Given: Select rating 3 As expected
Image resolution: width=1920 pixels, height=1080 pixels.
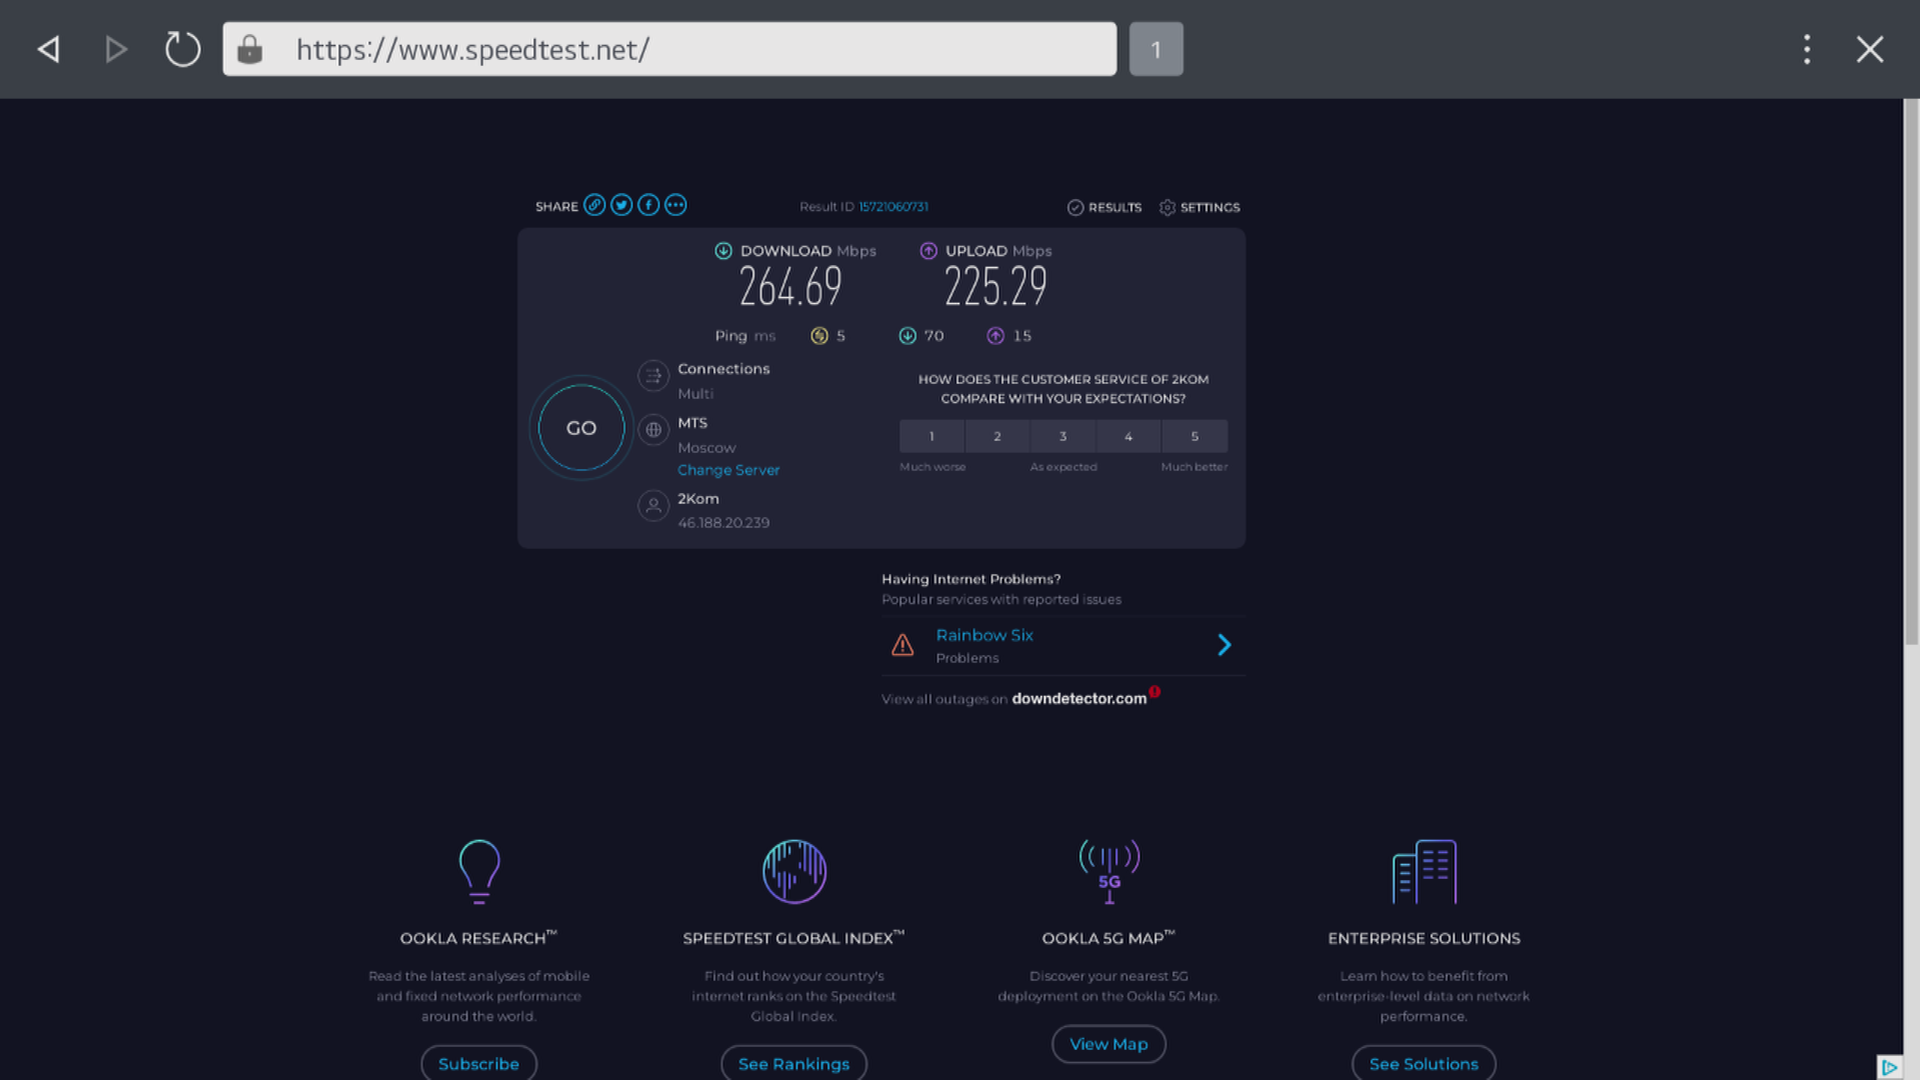Looking at the screenshot, I should pos(1063,436).
